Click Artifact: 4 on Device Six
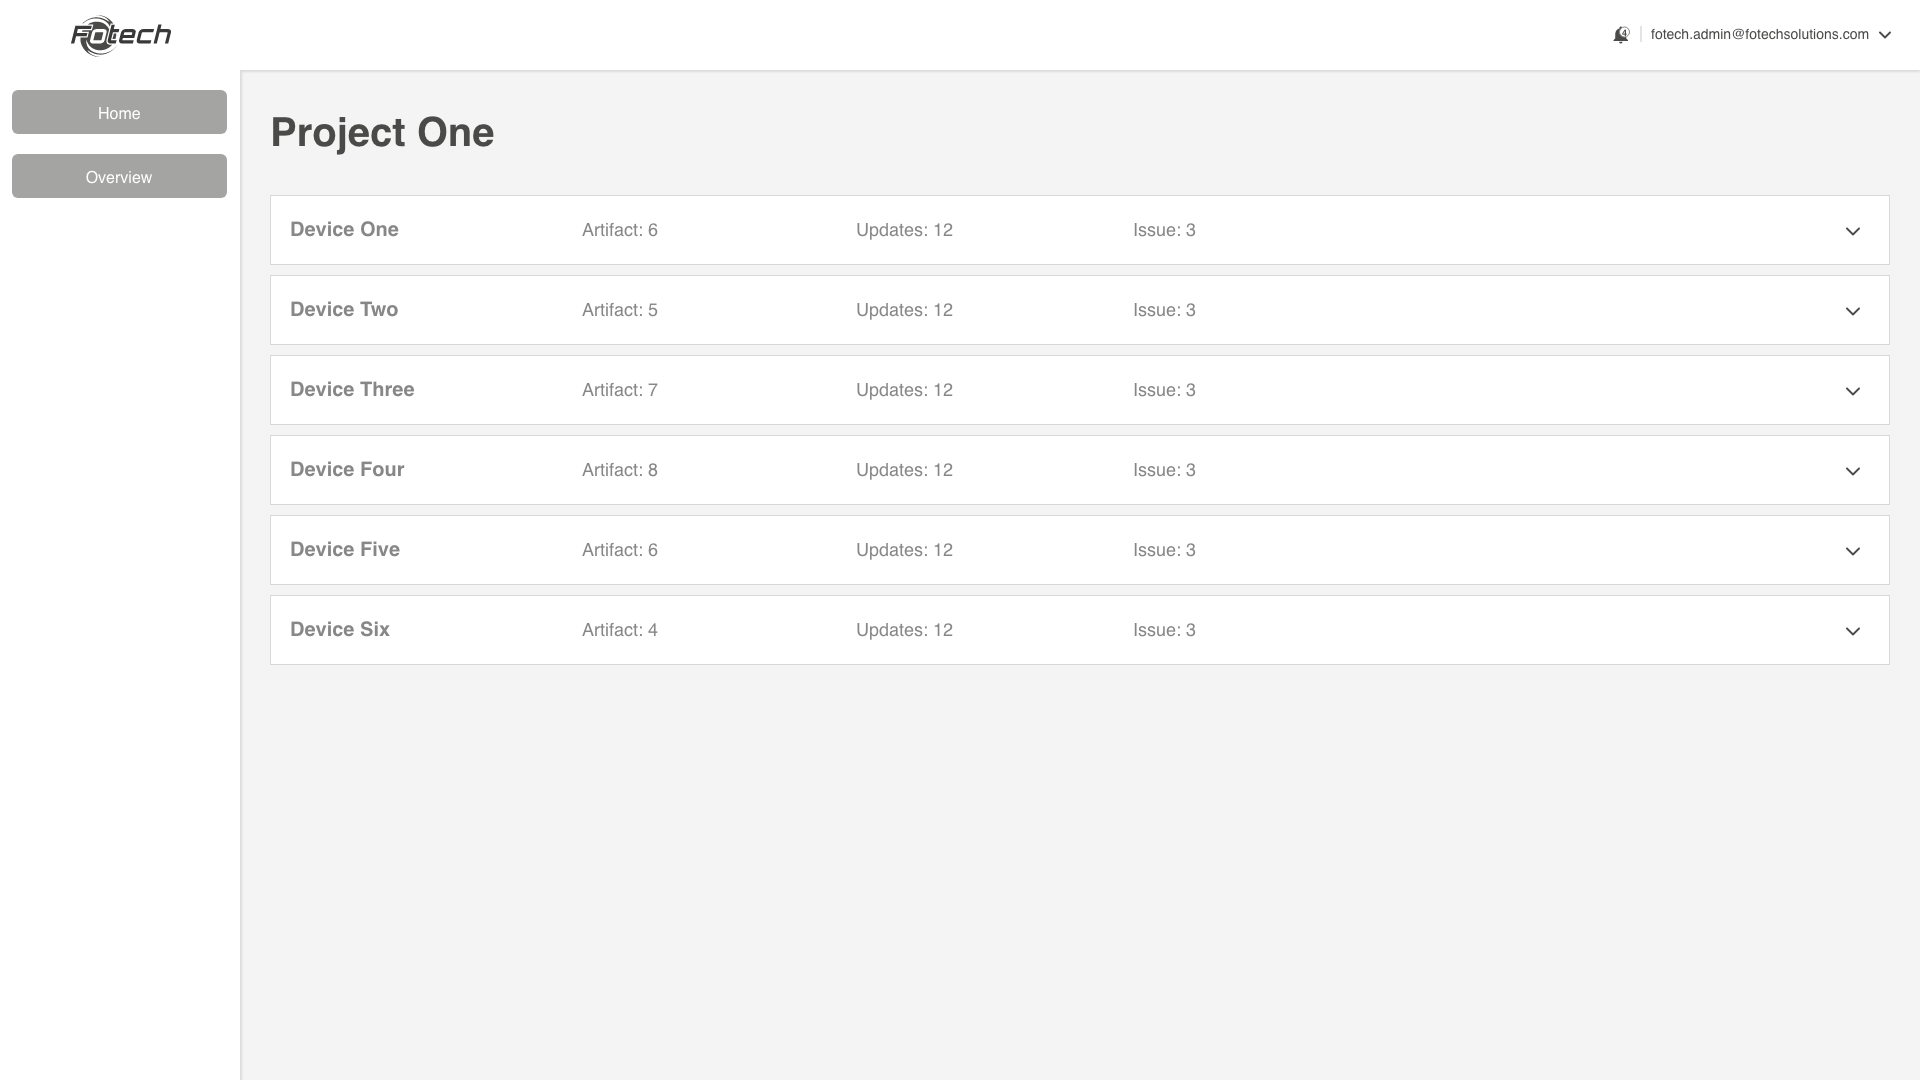The image size is (1920, 1080). (619, 630)
